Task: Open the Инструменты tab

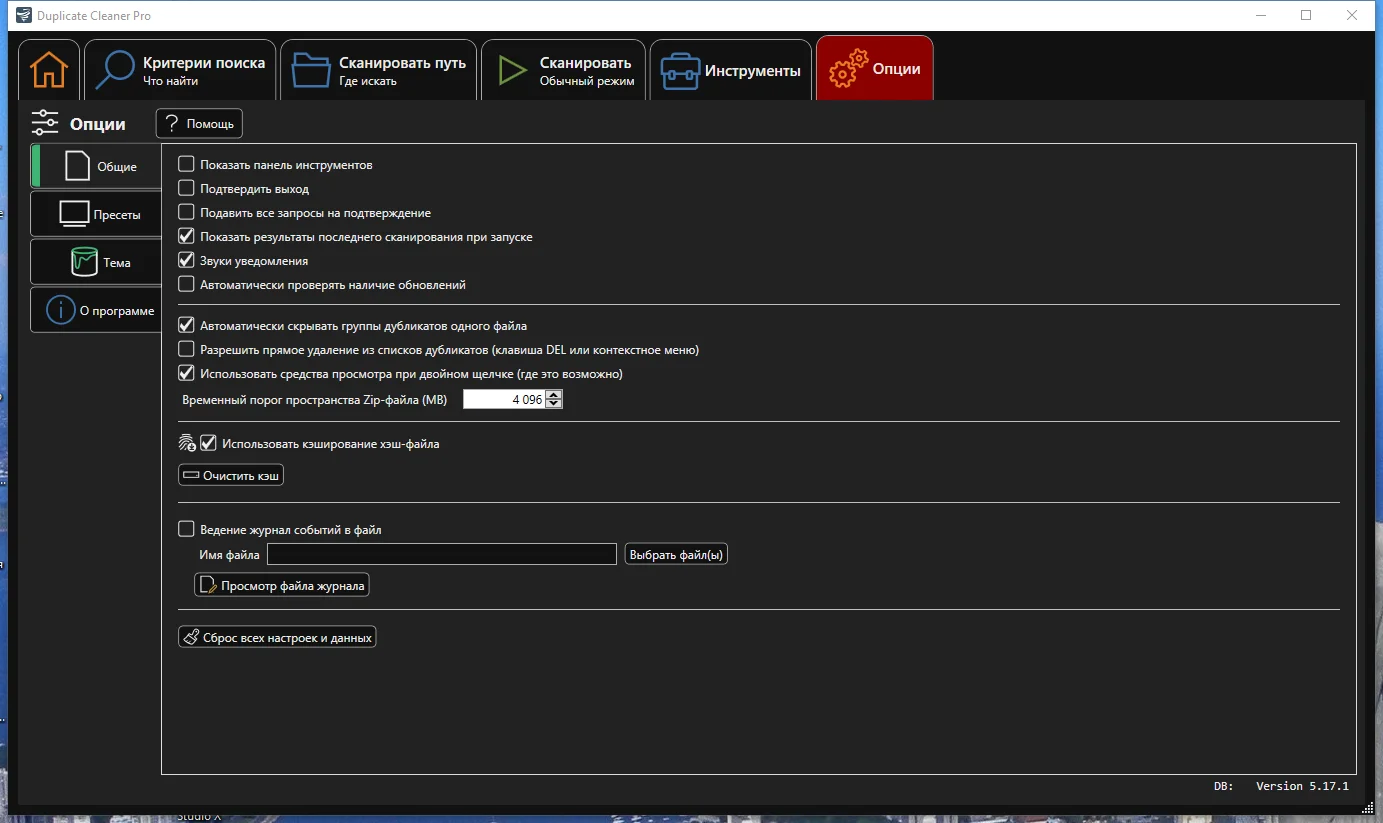Action: (x=730, y=70)
